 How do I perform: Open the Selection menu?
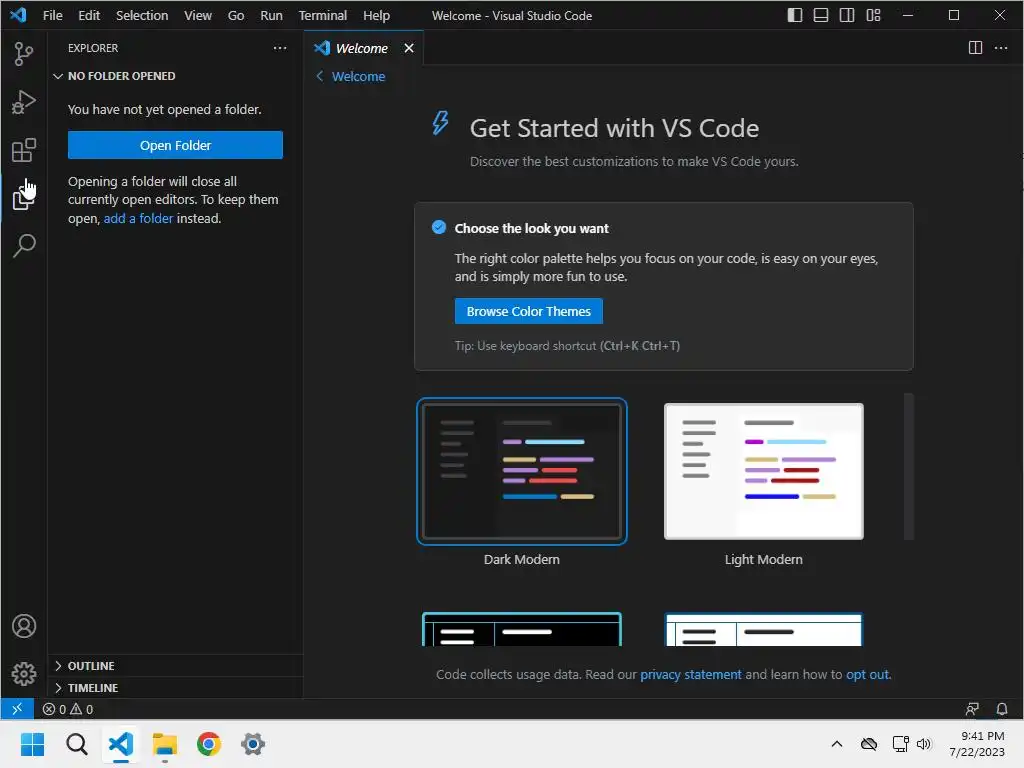[x=142, y=15]
